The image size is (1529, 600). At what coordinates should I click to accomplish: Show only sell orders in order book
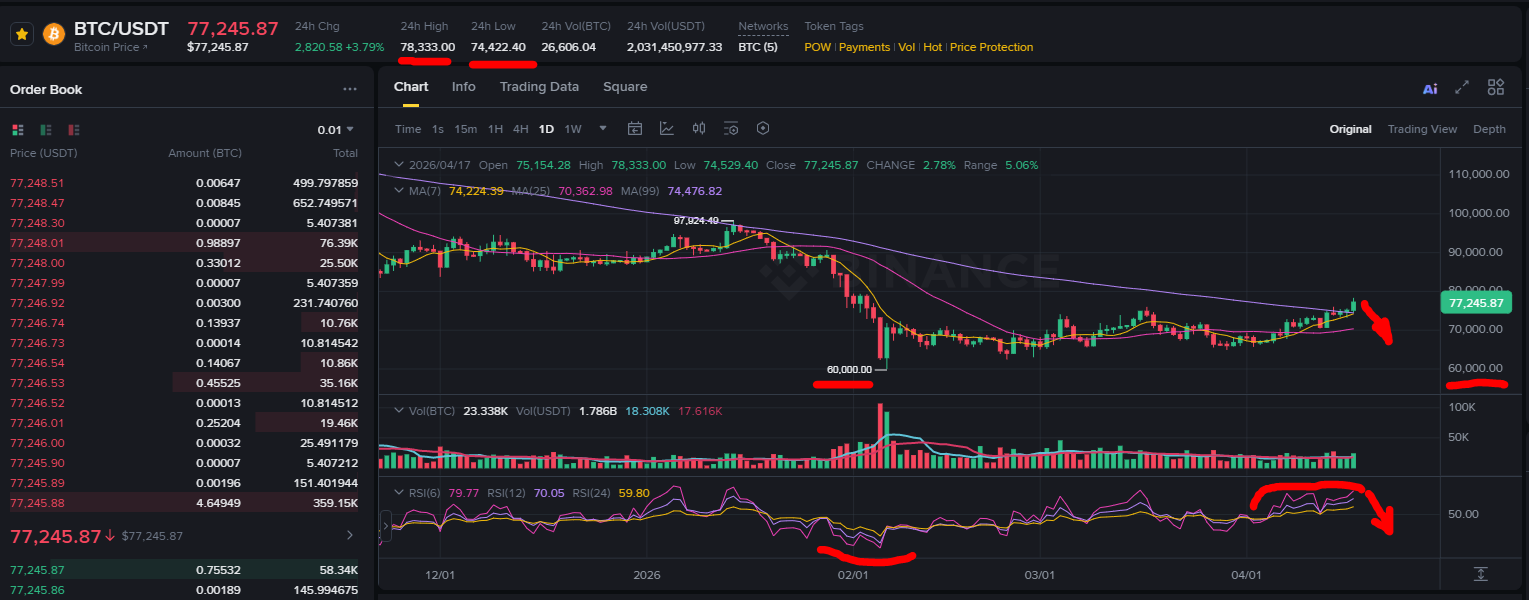[x=74, y=130]
